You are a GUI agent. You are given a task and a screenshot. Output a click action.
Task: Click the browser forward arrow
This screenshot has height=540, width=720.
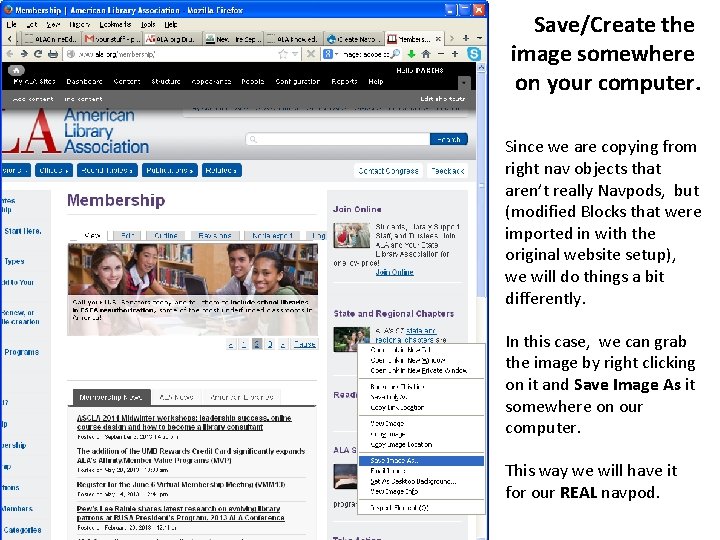pos(23,54)
